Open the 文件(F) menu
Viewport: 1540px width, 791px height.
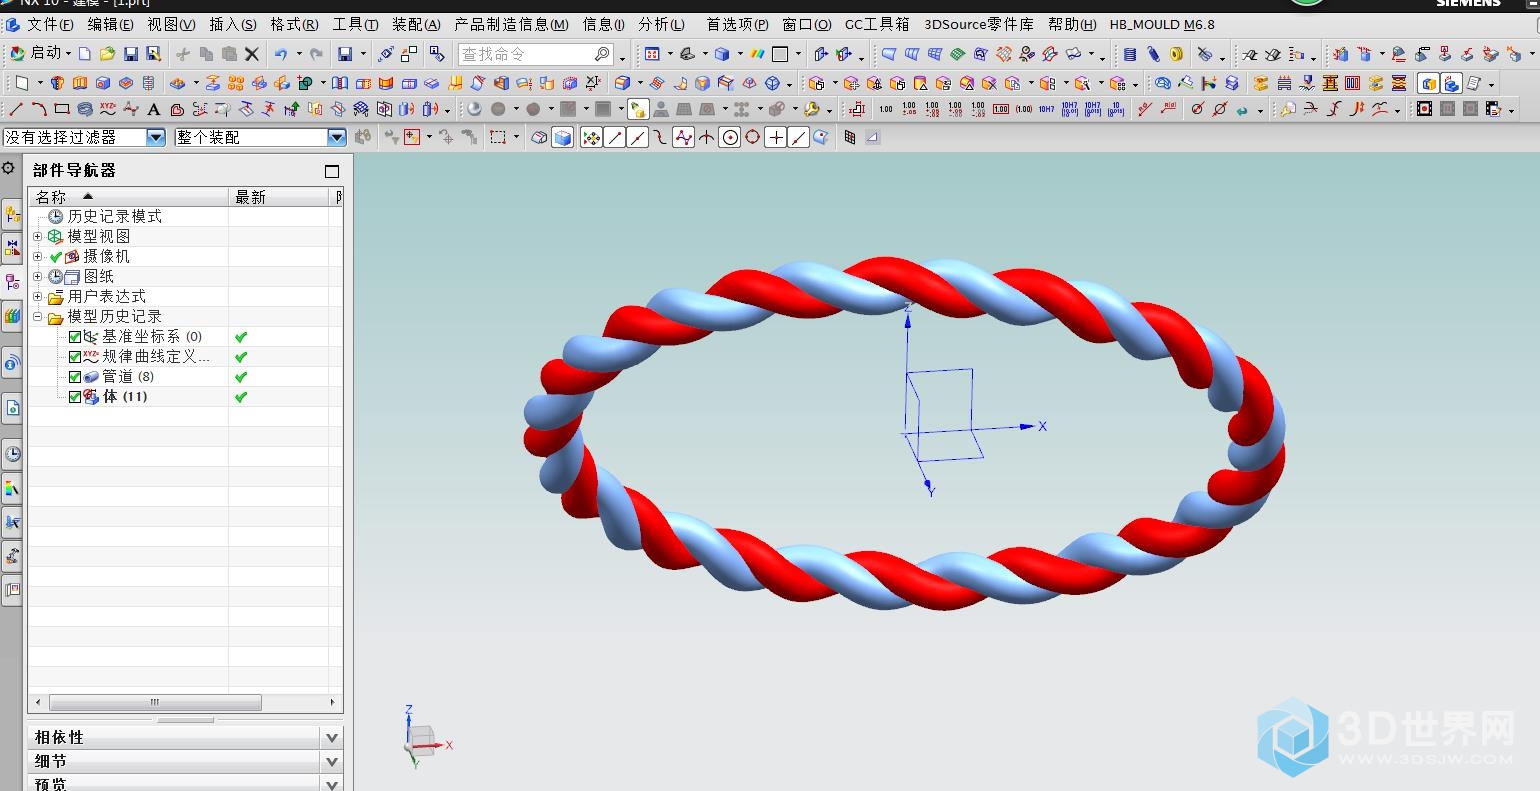click(50, 24)
